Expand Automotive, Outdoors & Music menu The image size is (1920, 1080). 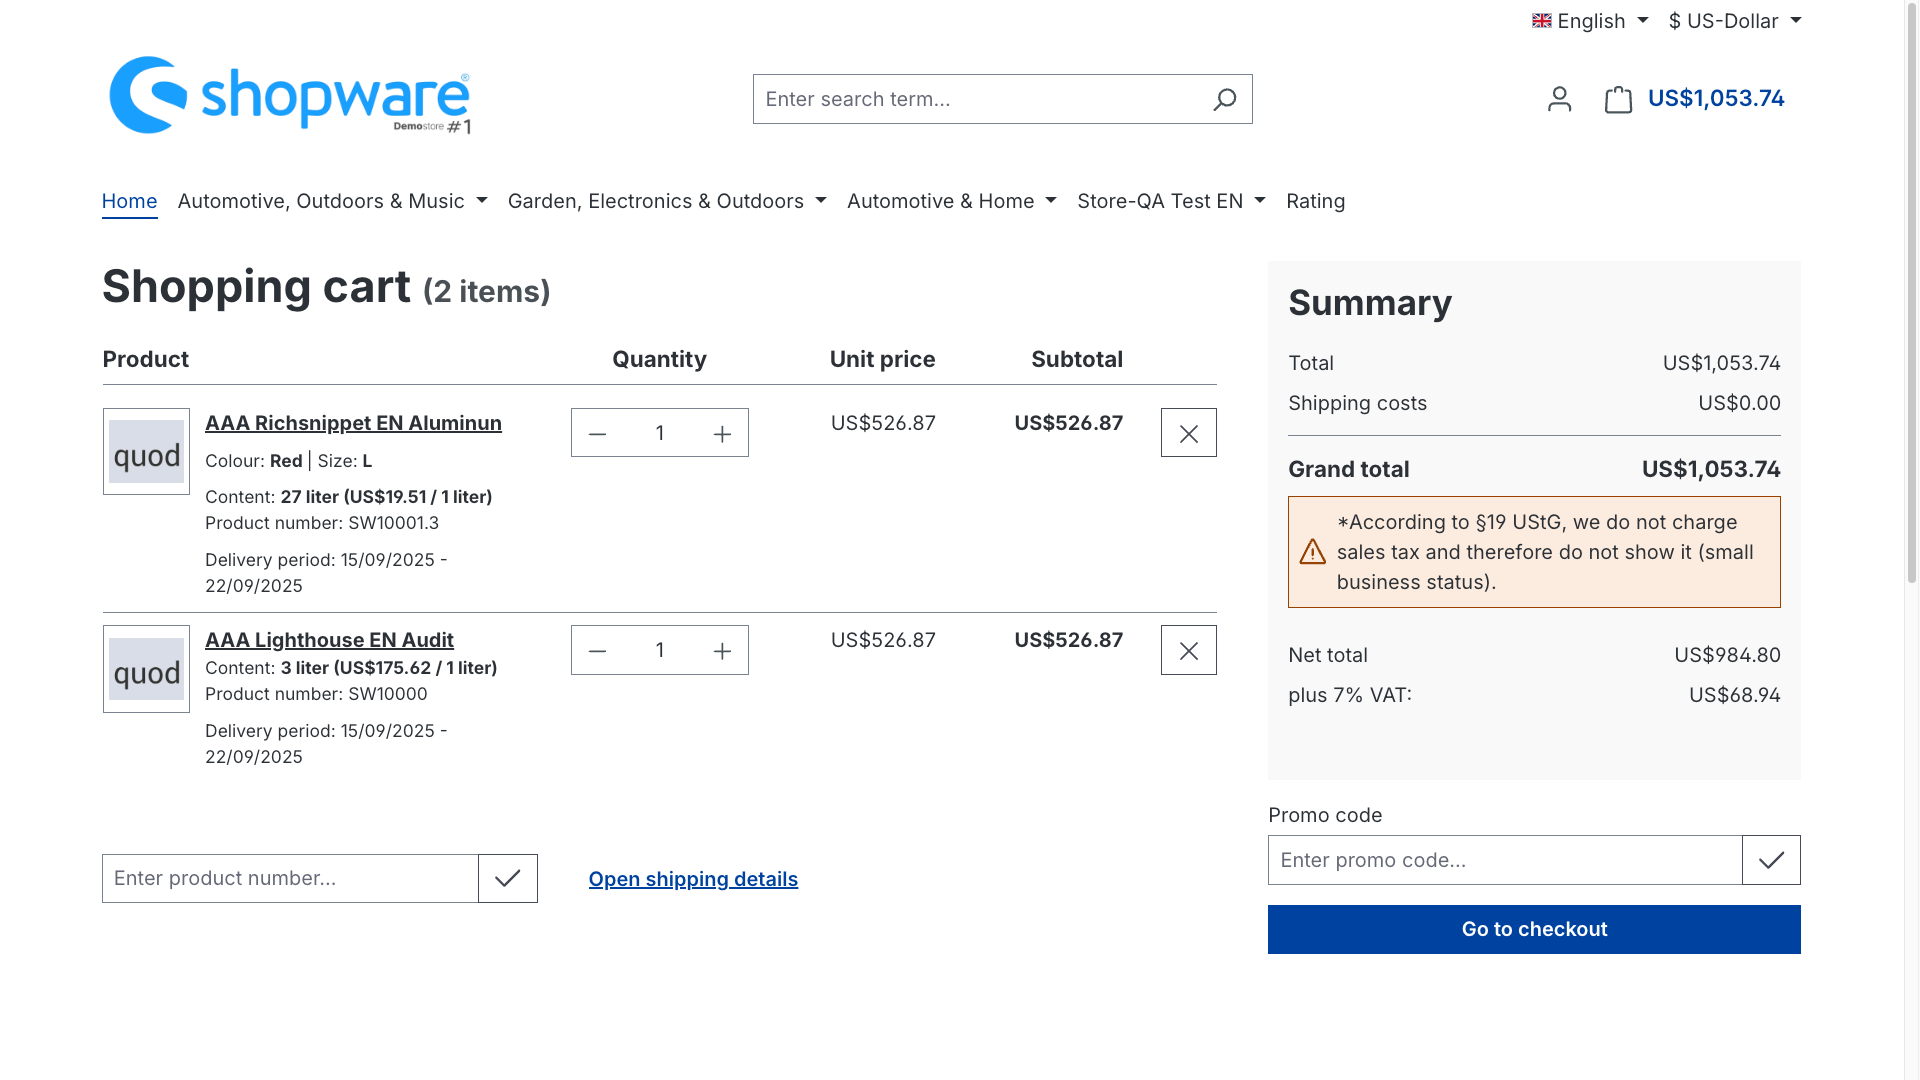[x=332, y=201]
